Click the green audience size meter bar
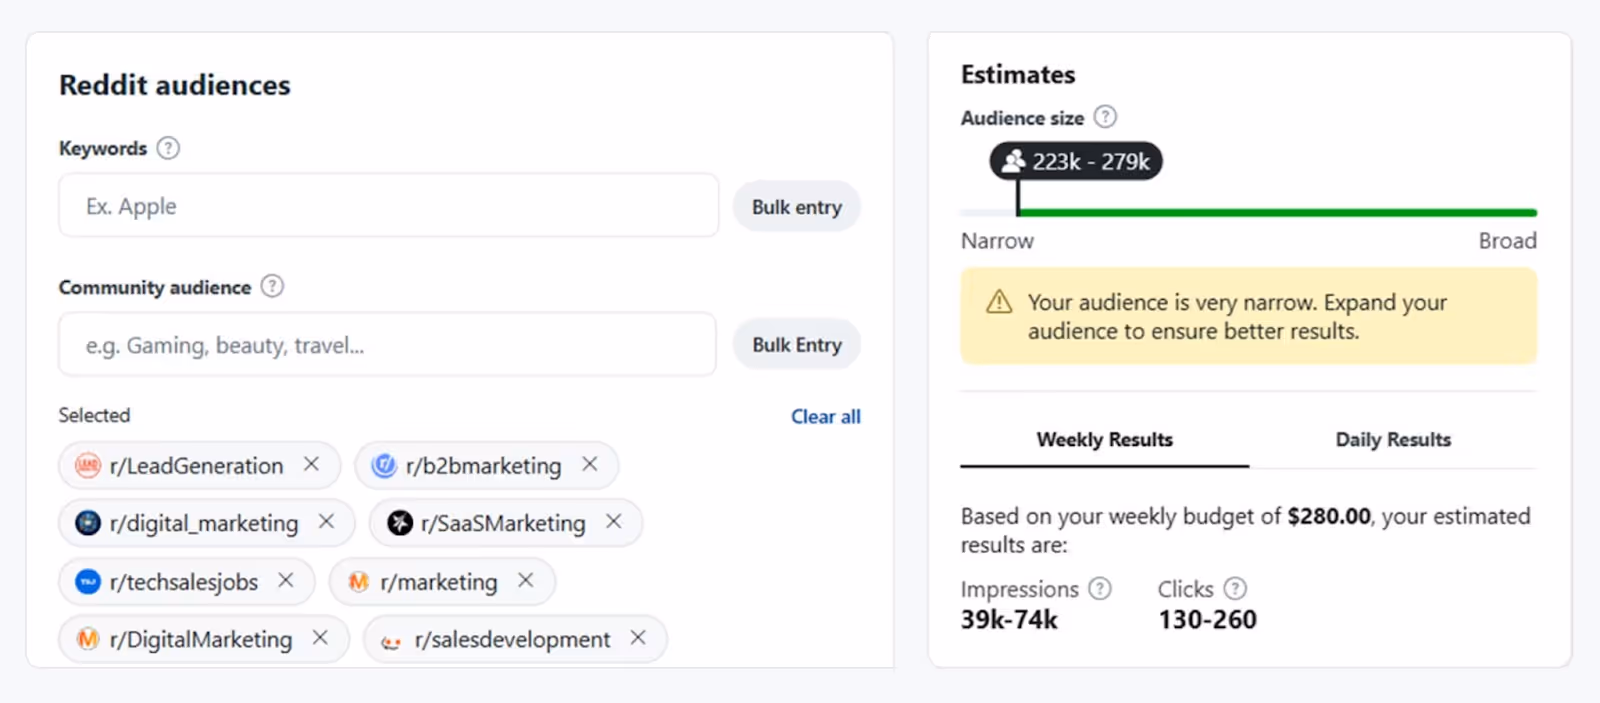This screenshot has width=1600, height=703. pyautogui.click(x=1277, y=212)
